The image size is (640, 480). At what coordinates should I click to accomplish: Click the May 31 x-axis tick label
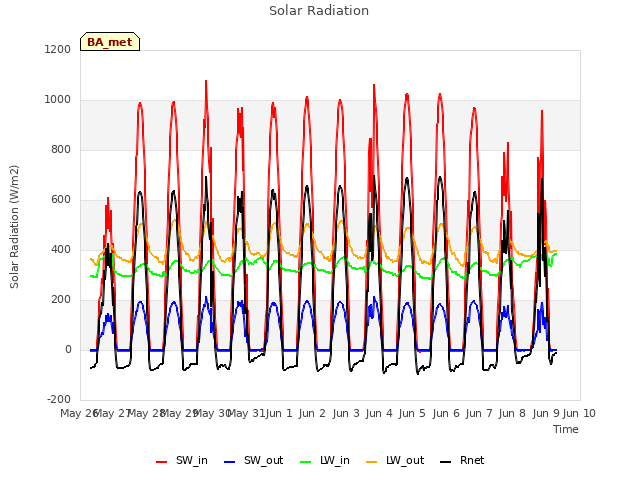tap(246, 413)
